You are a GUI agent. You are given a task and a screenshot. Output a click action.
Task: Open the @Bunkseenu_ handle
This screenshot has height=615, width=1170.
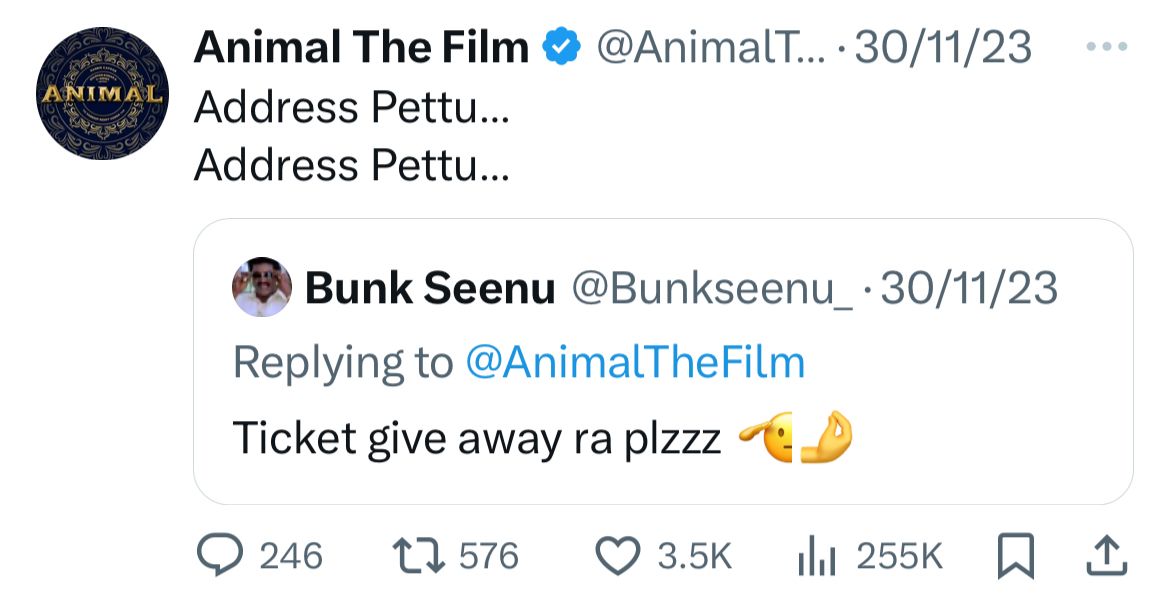click(x=712, y=289)
